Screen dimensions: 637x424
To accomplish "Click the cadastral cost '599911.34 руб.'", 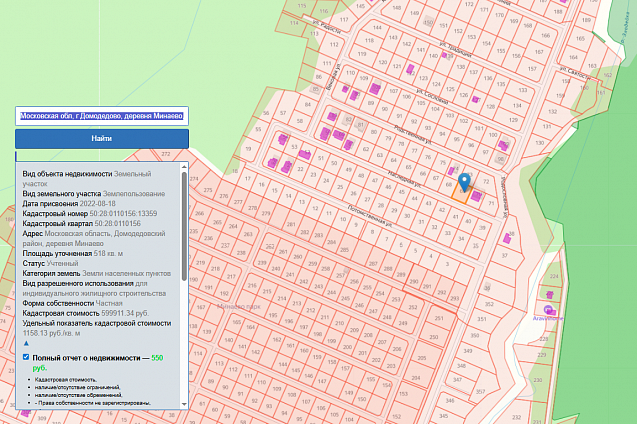I will point(125,313).
